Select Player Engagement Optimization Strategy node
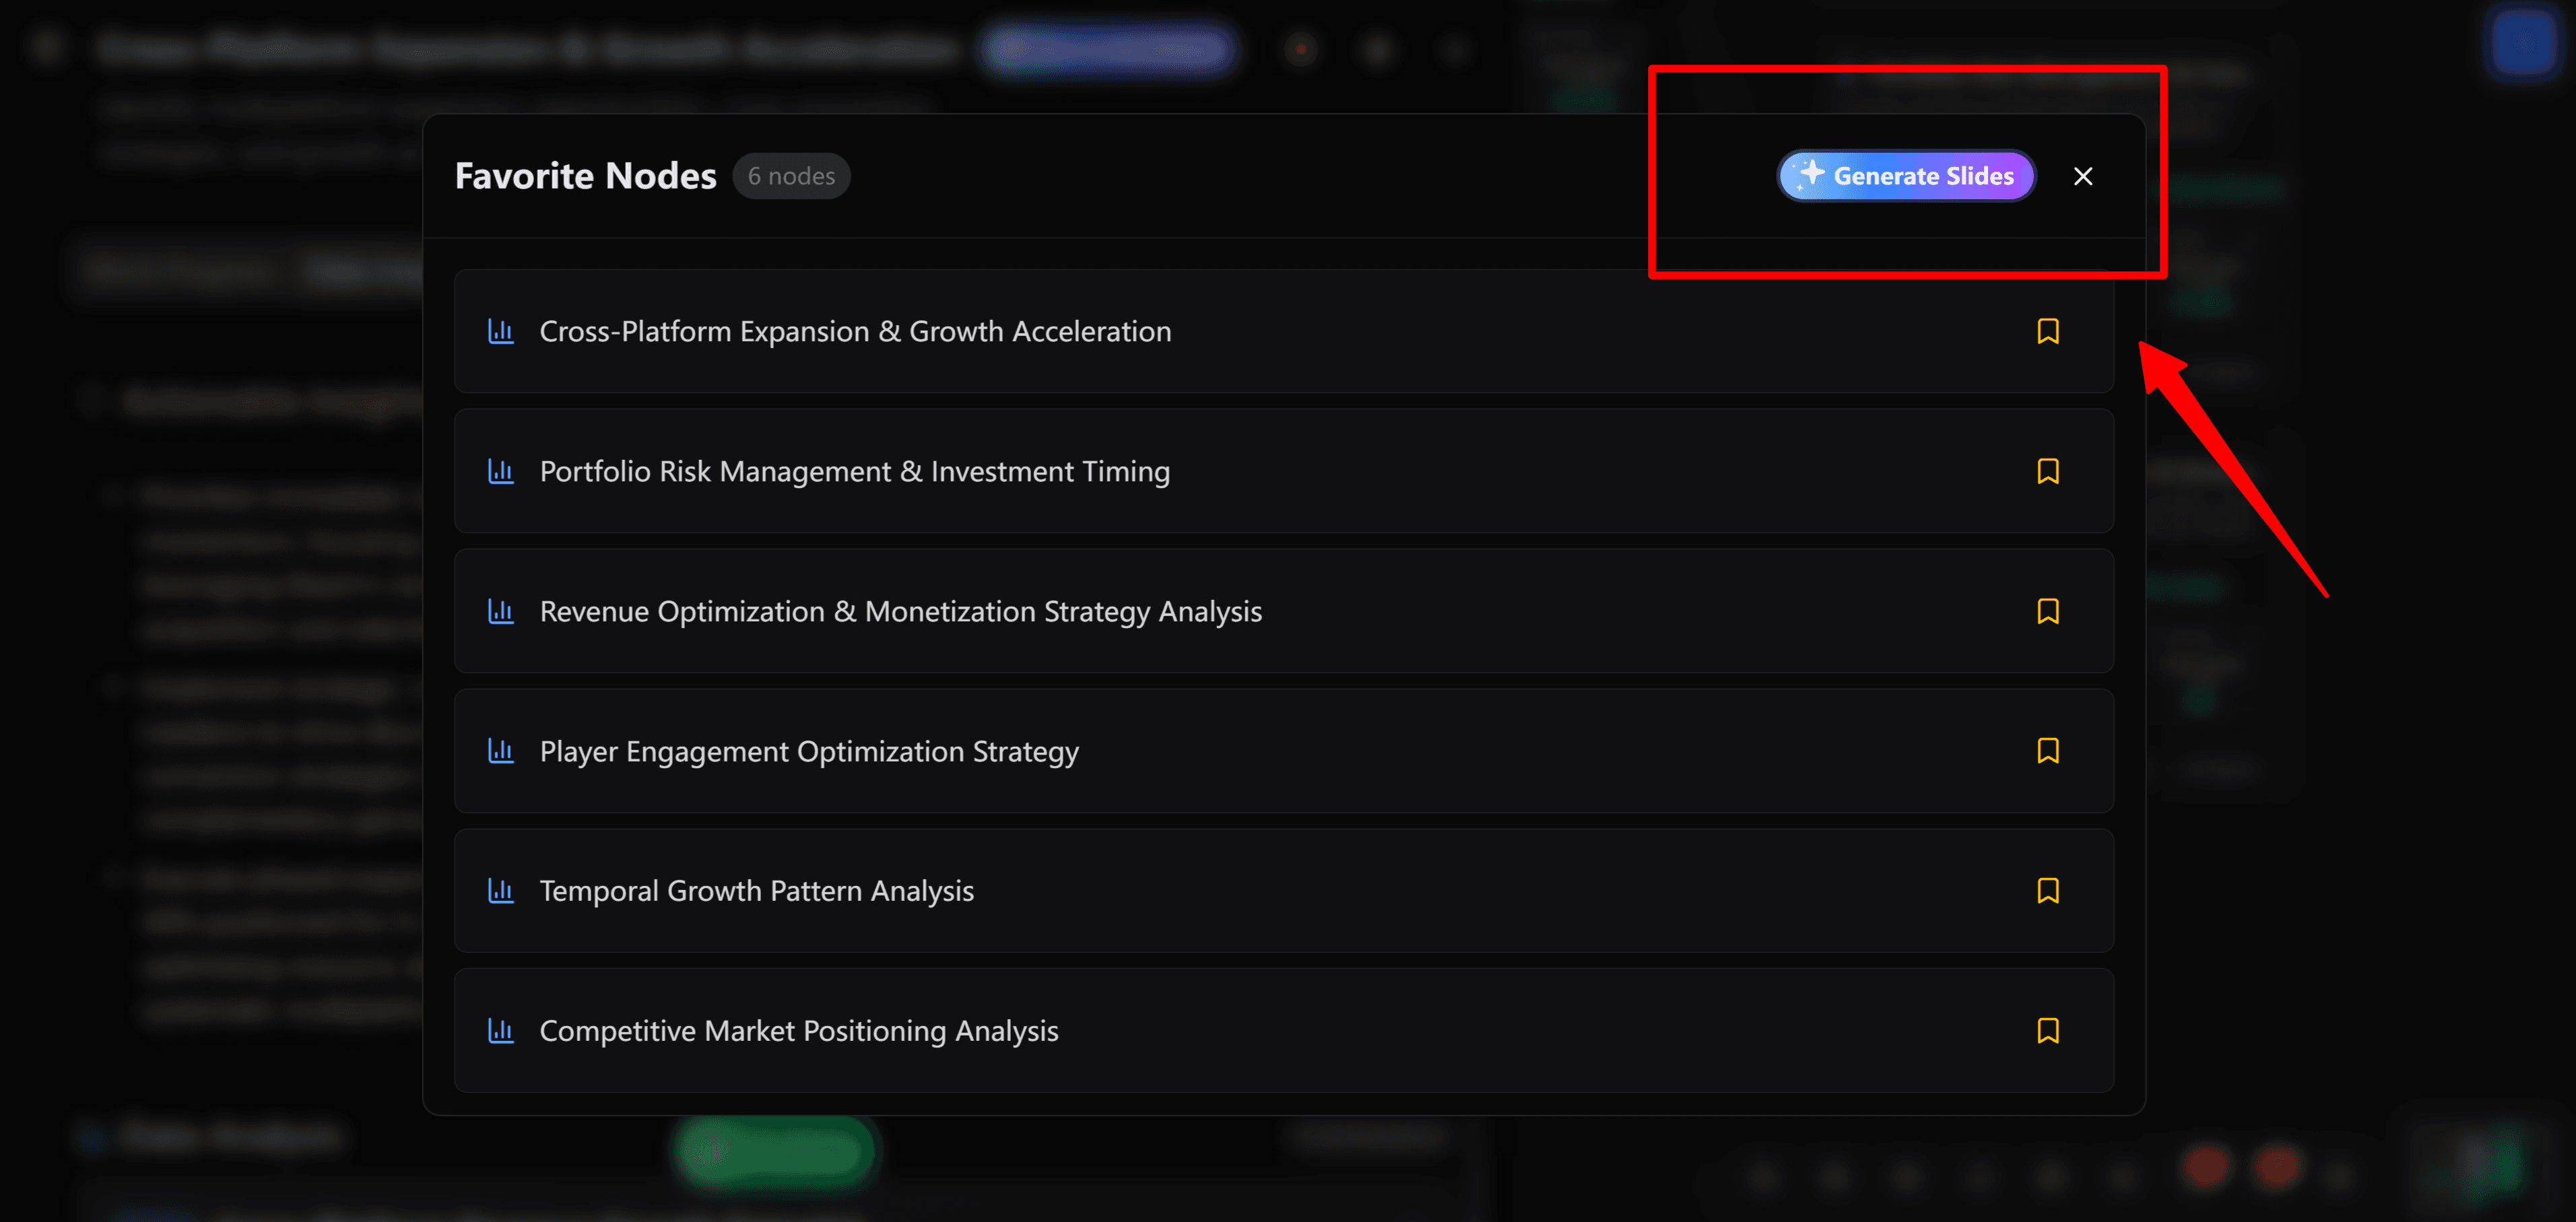The image size is (2576, 1222). [x=1284, y=751]
